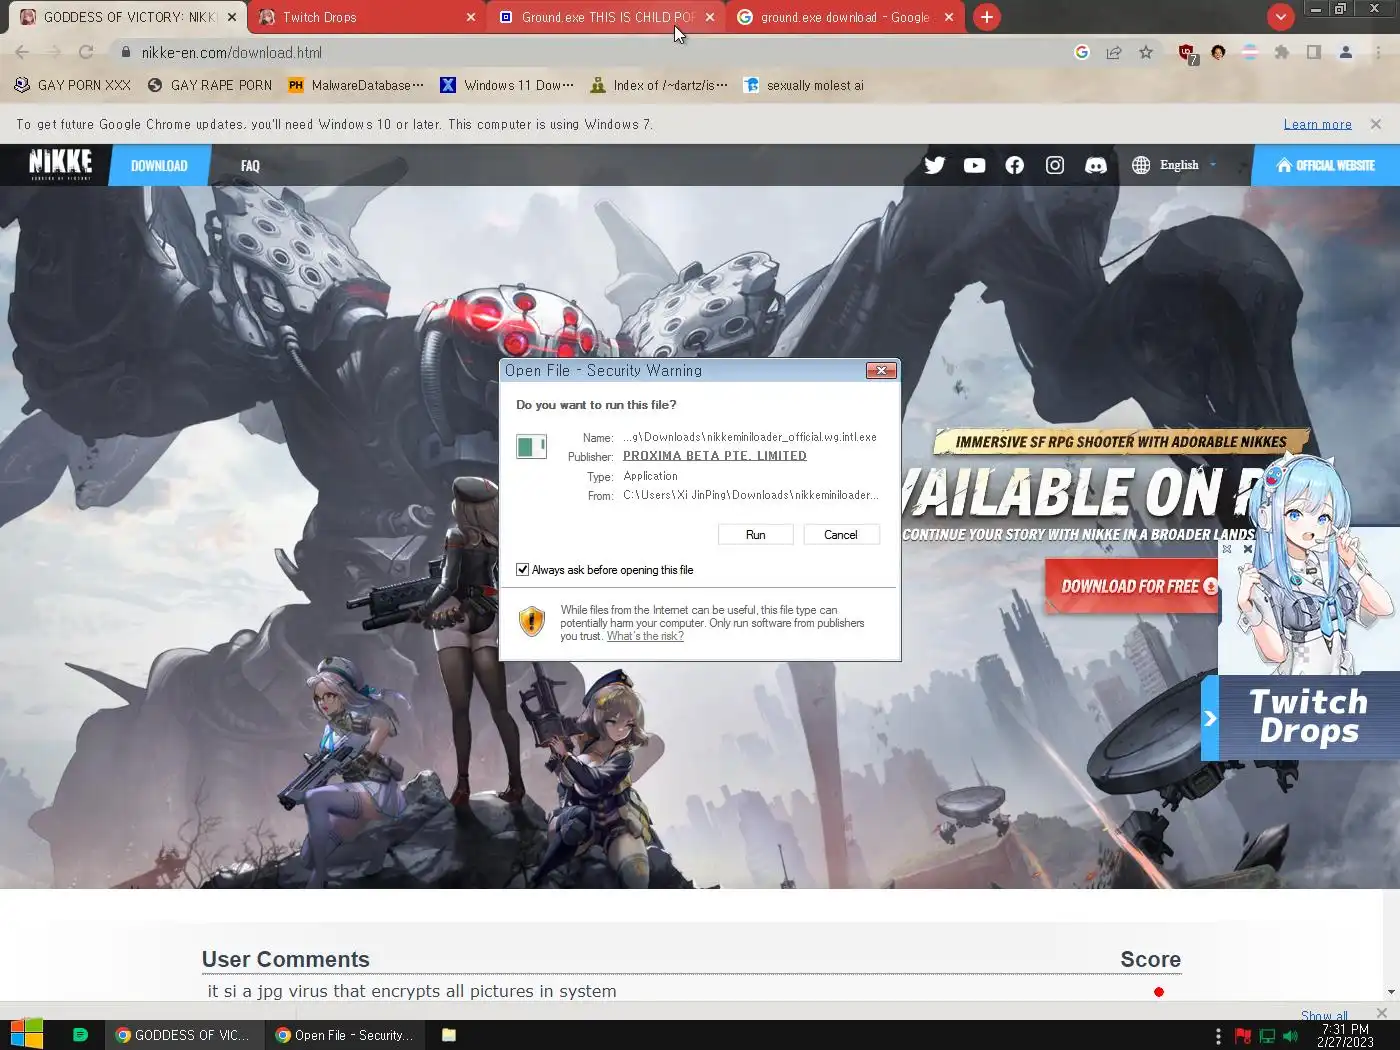Click the striped flag extension icon
The width and height of the screenshot is (1400, 1050).
click(x=1250, y=52)
